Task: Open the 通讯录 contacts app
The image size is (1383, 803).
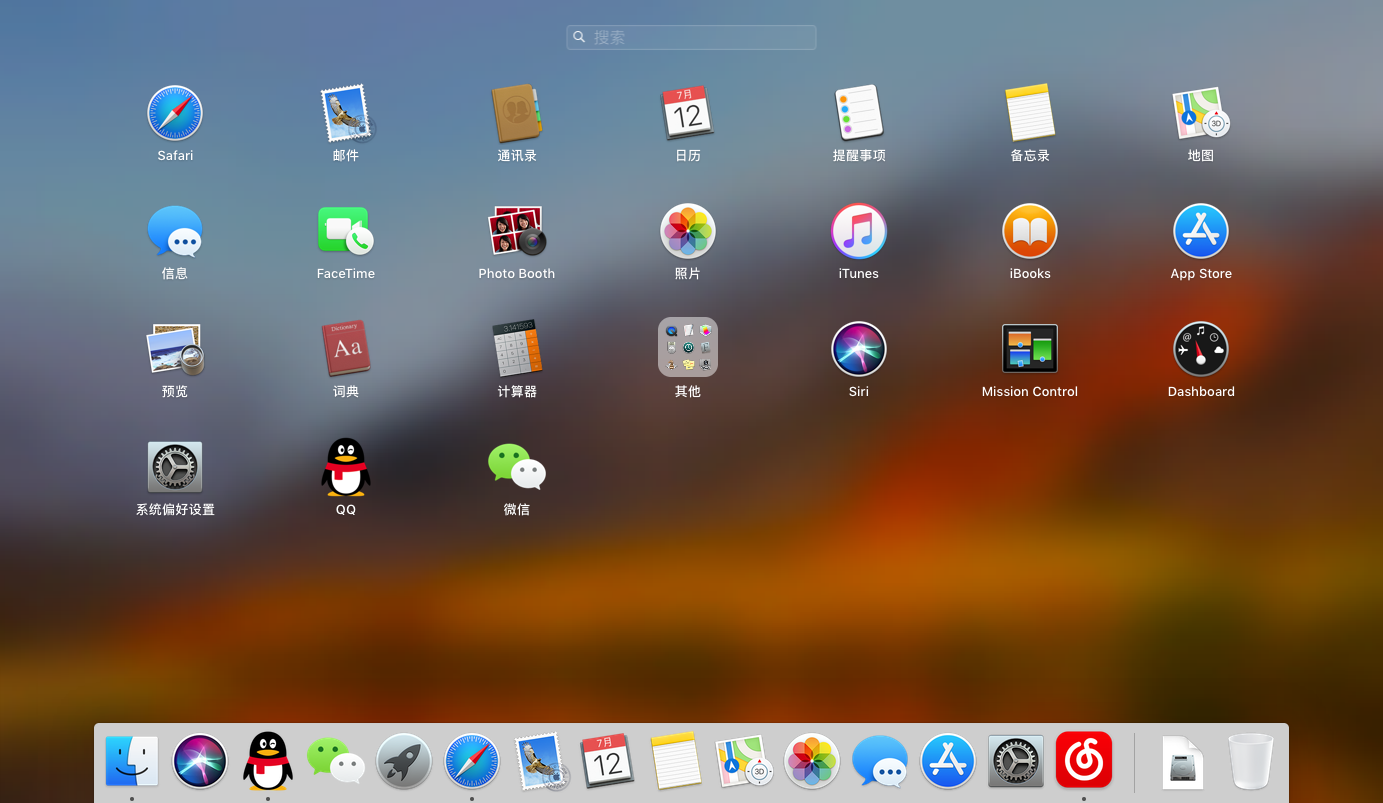Action: pos(517,113)
